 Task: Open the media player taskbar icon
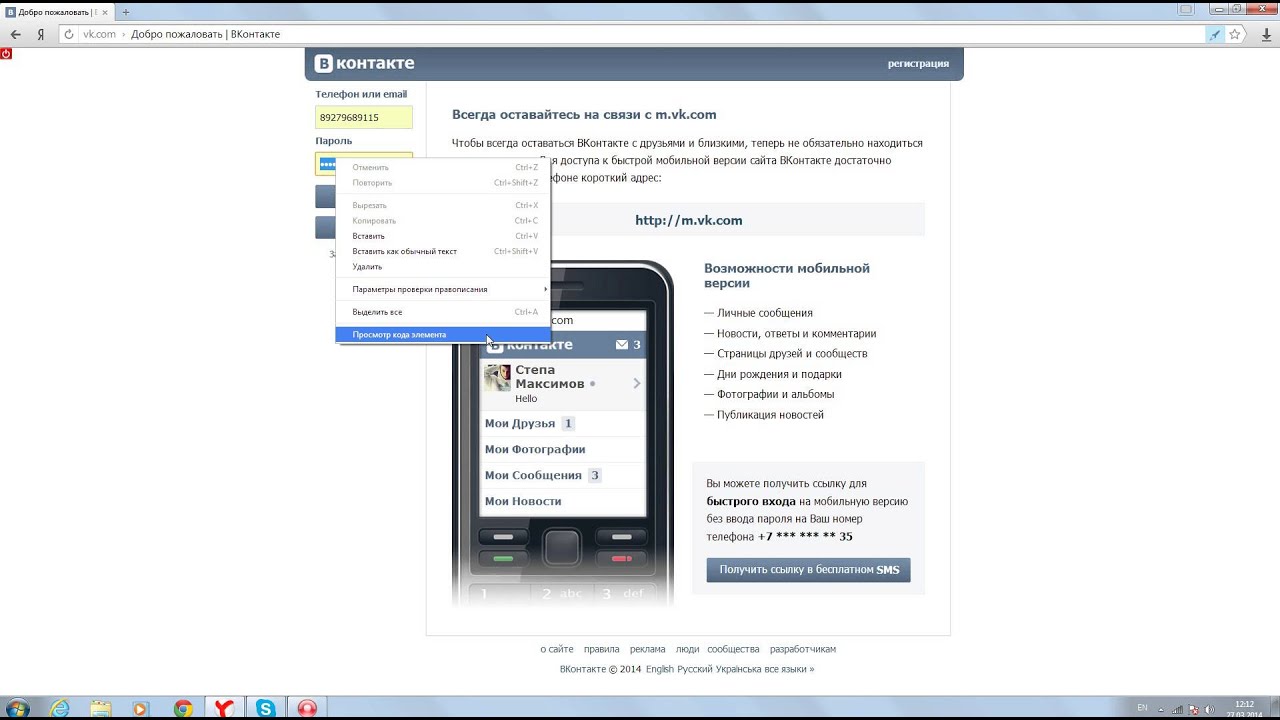140,708
